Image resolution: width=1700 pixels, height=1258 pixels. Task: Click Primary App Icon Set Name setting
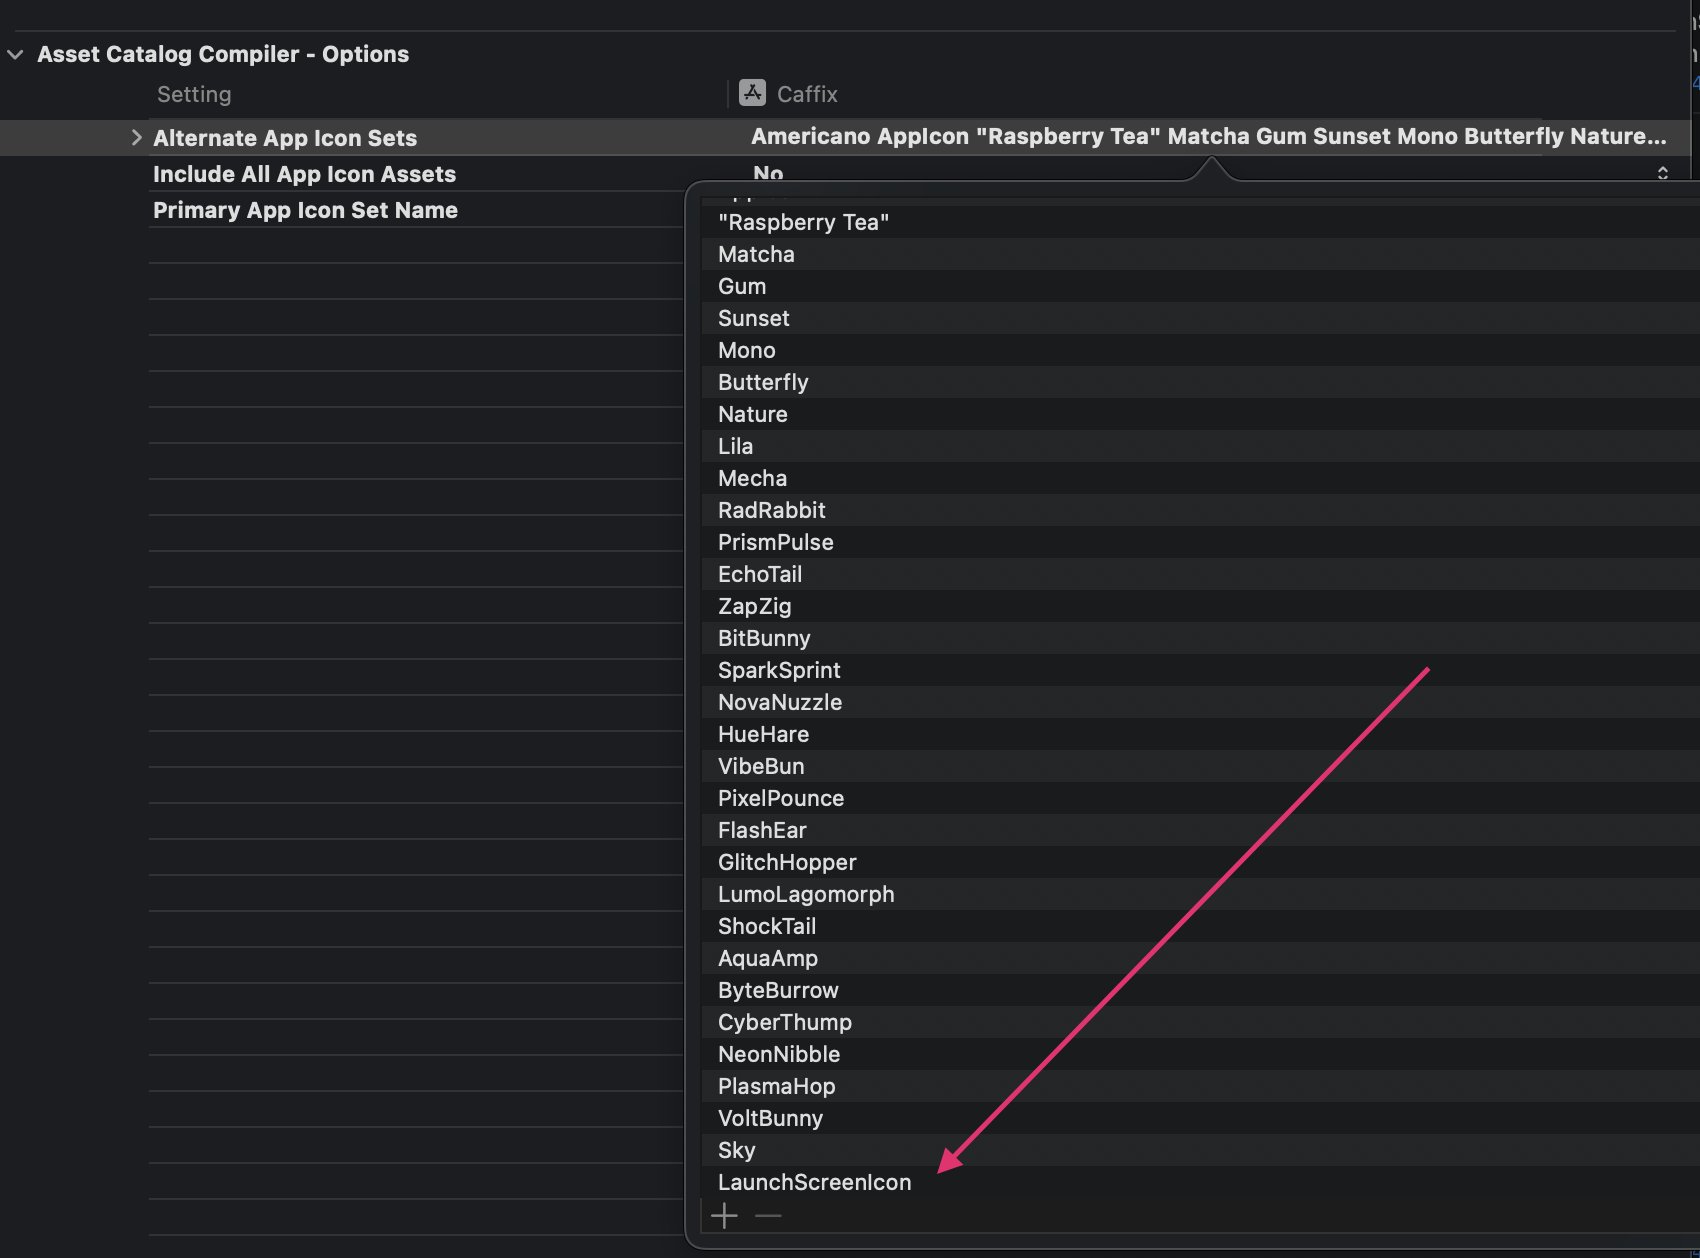pos(305,210)
